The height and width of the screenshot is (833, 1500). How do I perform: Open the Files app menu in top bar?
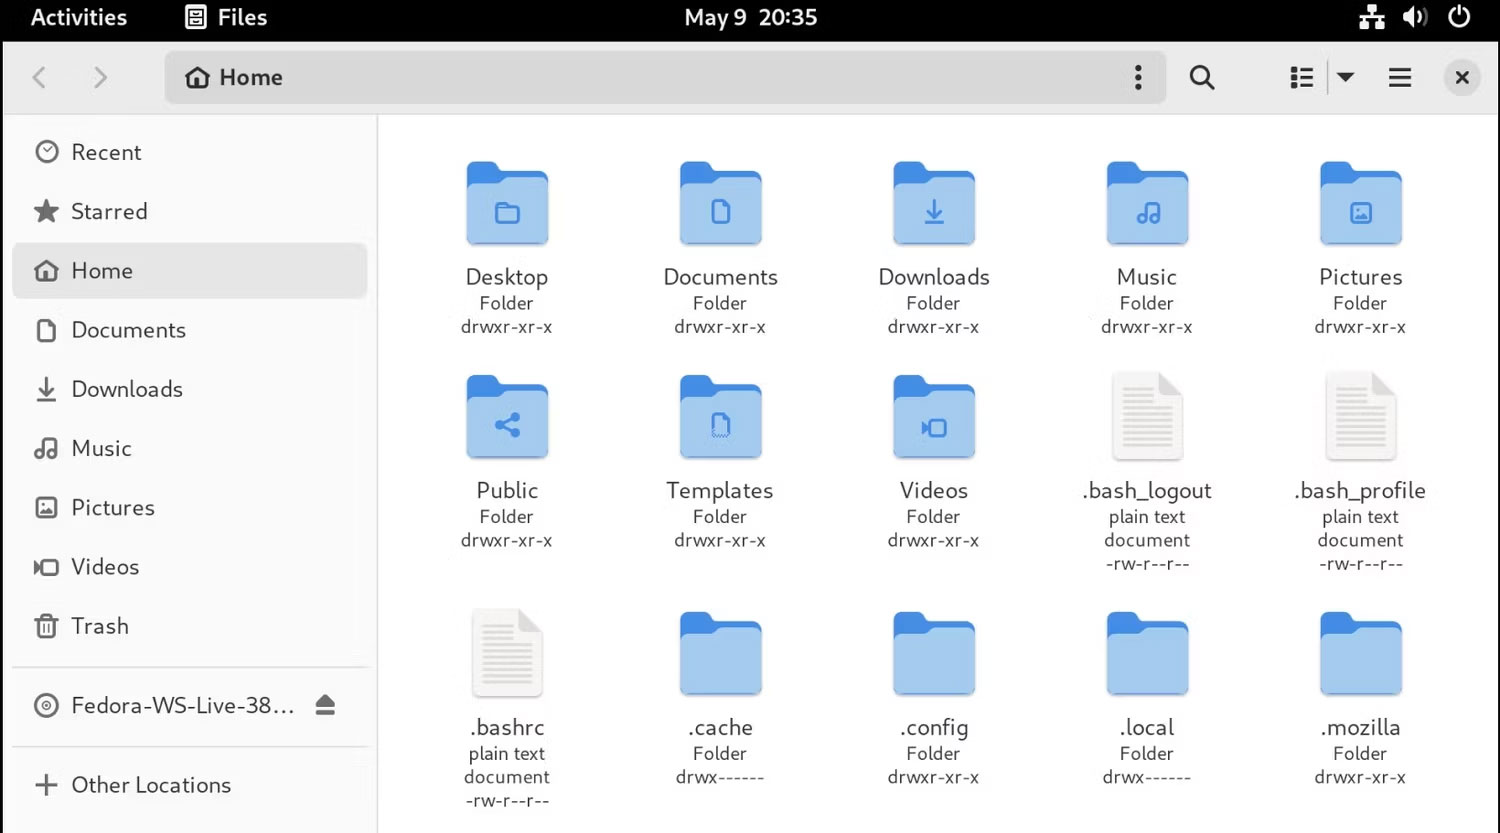click(x=227, y=17)
